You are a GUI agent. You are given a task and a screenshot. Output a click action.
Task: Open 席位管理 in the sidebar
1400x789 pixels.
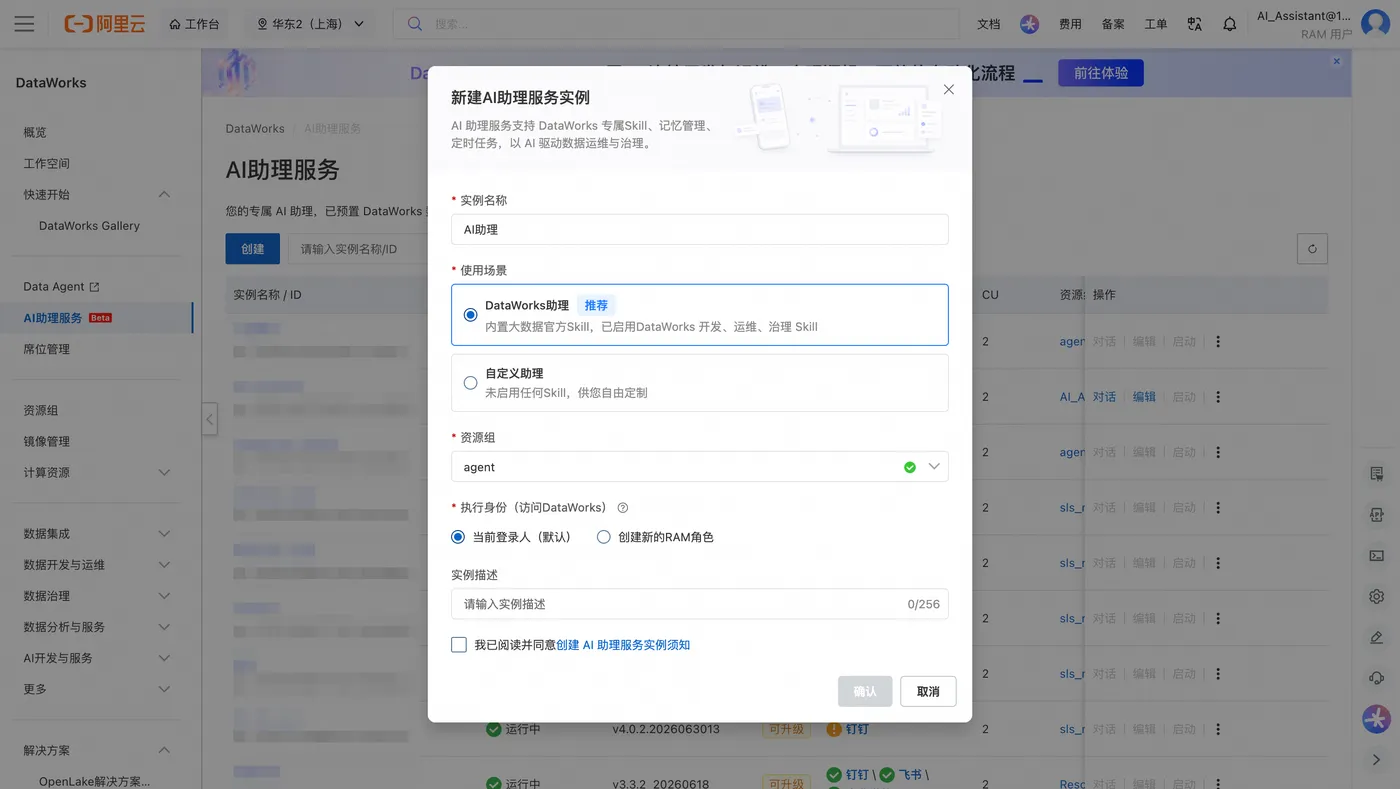click(x=47, y=349)
